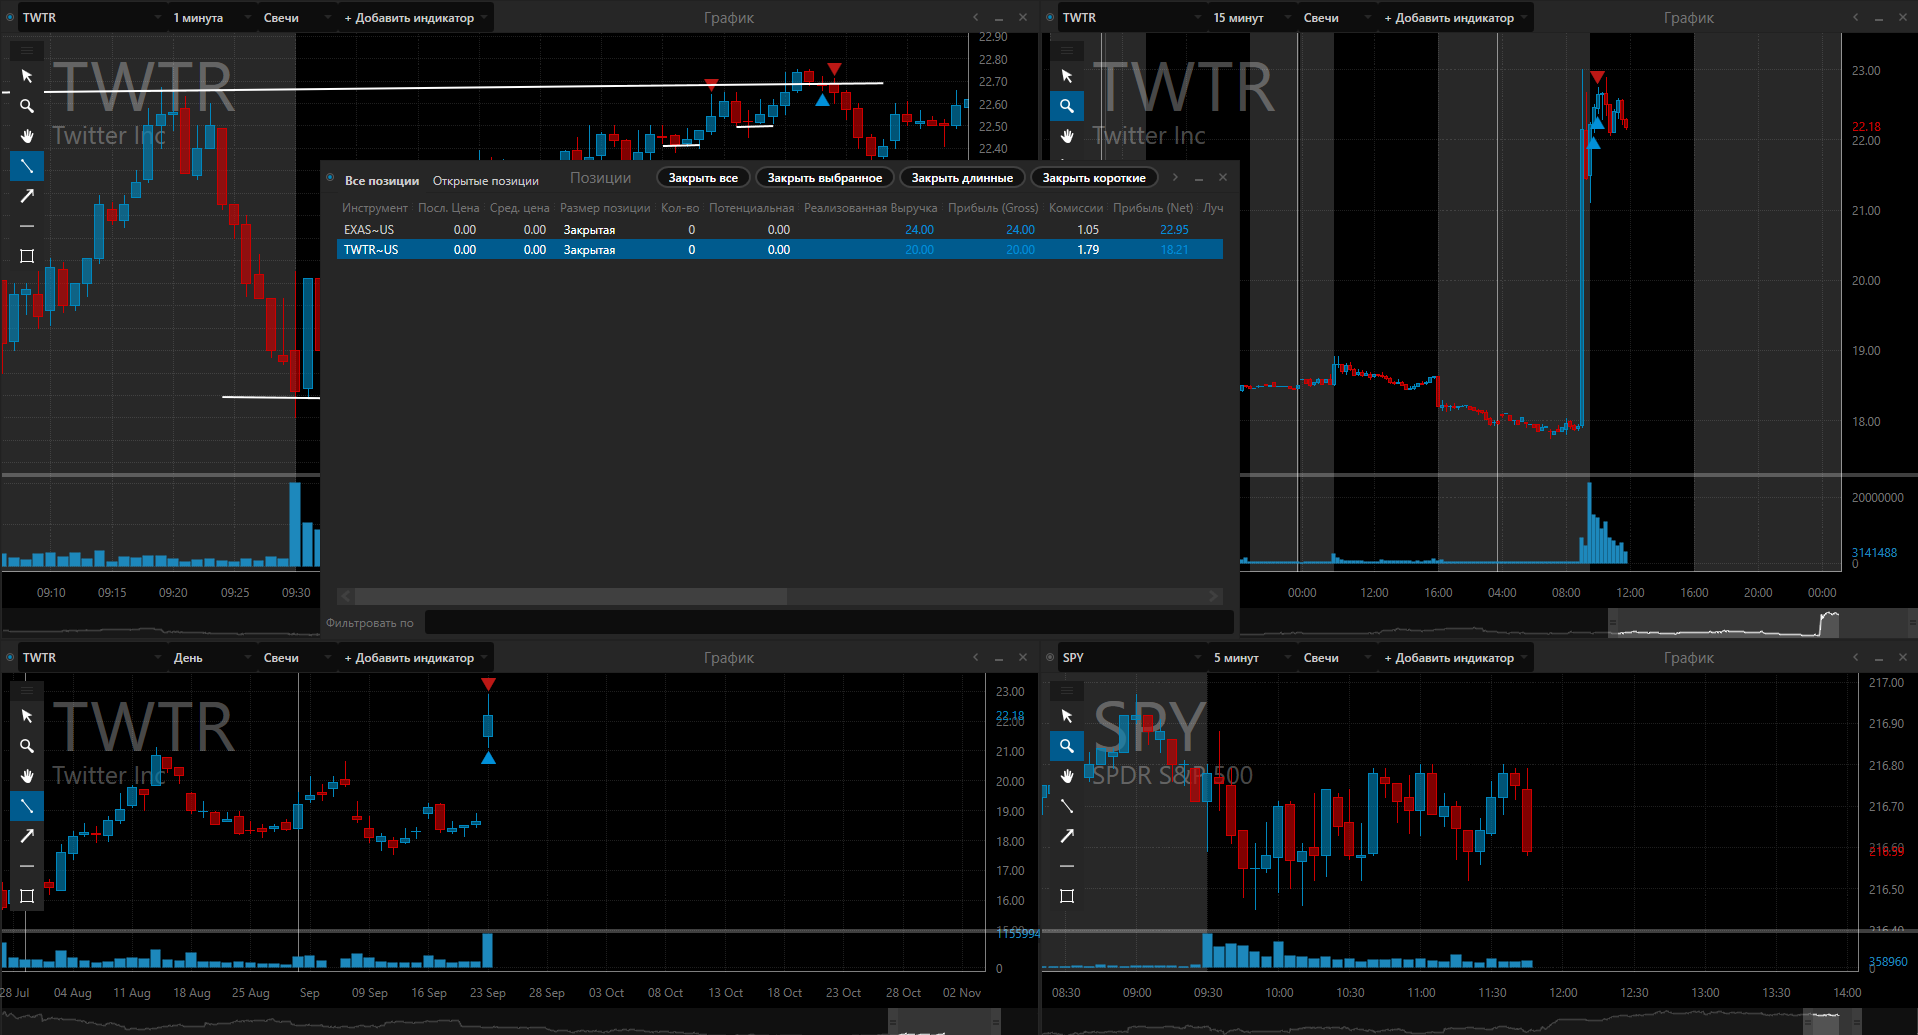This screenshot has width=1918, height=1035.
Task: Select rectangle tool in top-left TWTR chart
Action: coord(27,256)
